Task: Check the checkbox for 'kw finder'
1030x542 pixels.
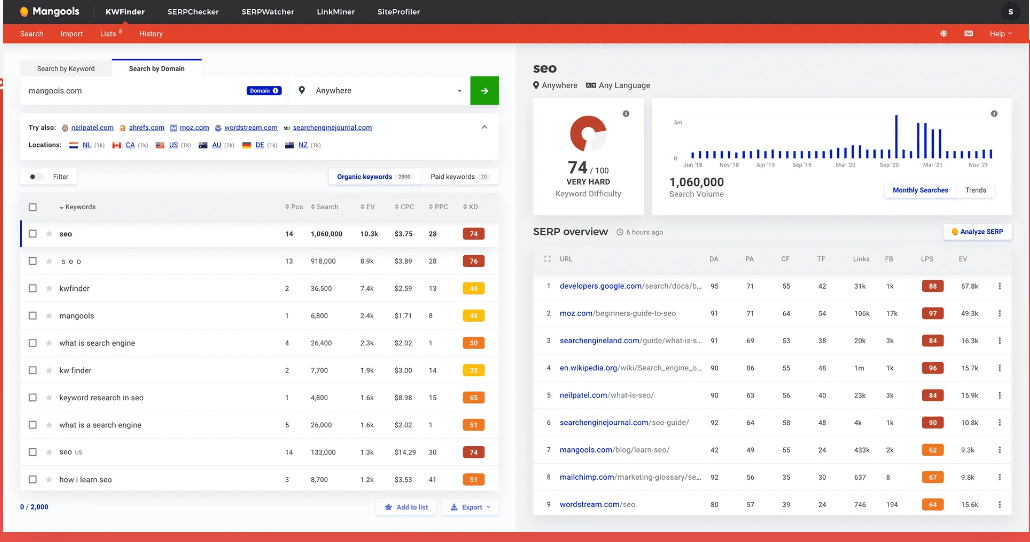Action: (33, 371)
